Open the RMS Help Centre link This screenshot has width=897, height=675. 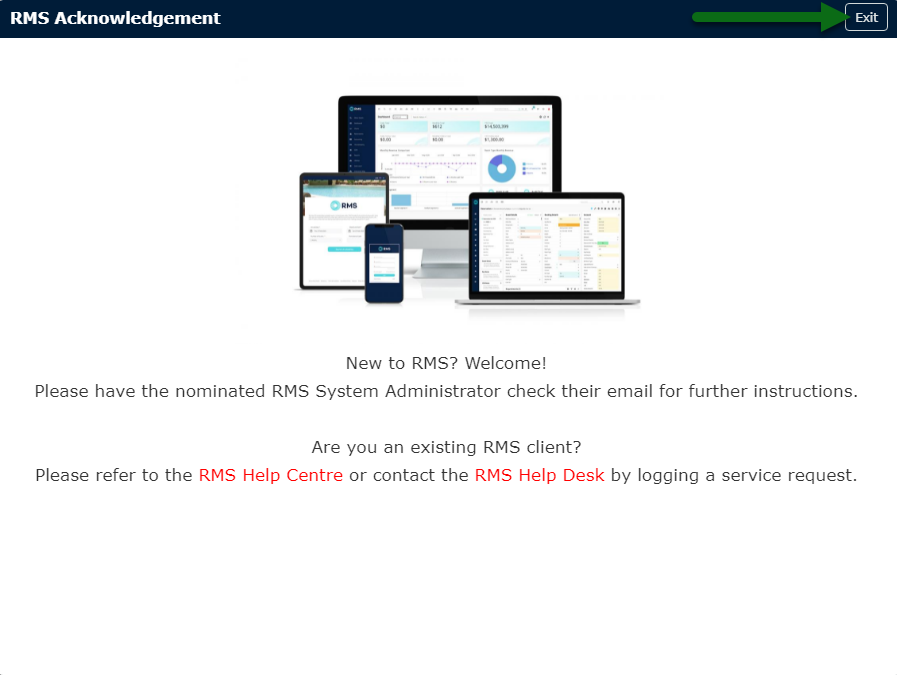tap(271, 475)
